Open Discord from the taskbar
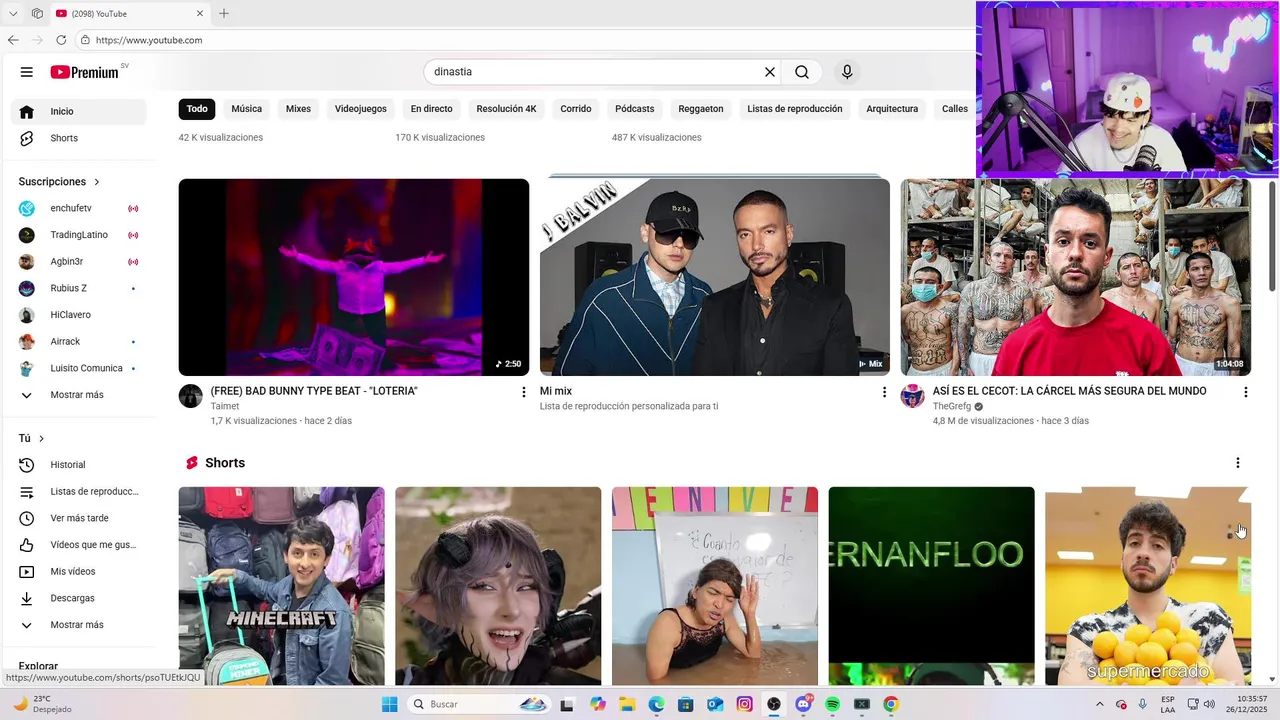Screen dimensions: 1280x720 point(803,704)
